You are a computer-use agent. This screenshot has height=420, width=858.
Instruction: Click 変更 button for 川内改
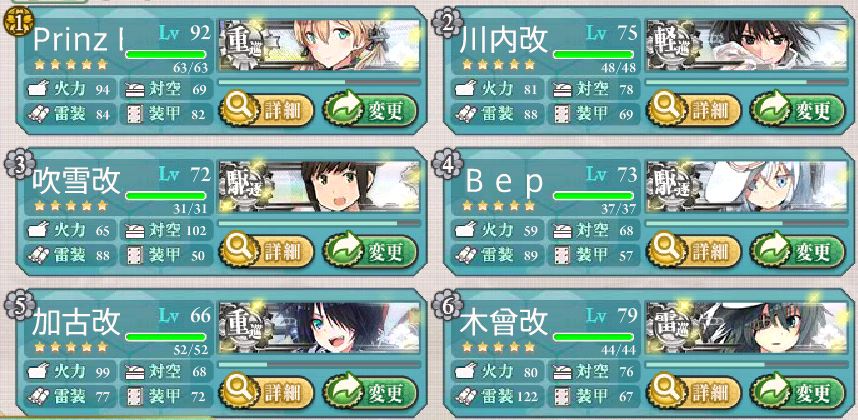tap(798, 110)
